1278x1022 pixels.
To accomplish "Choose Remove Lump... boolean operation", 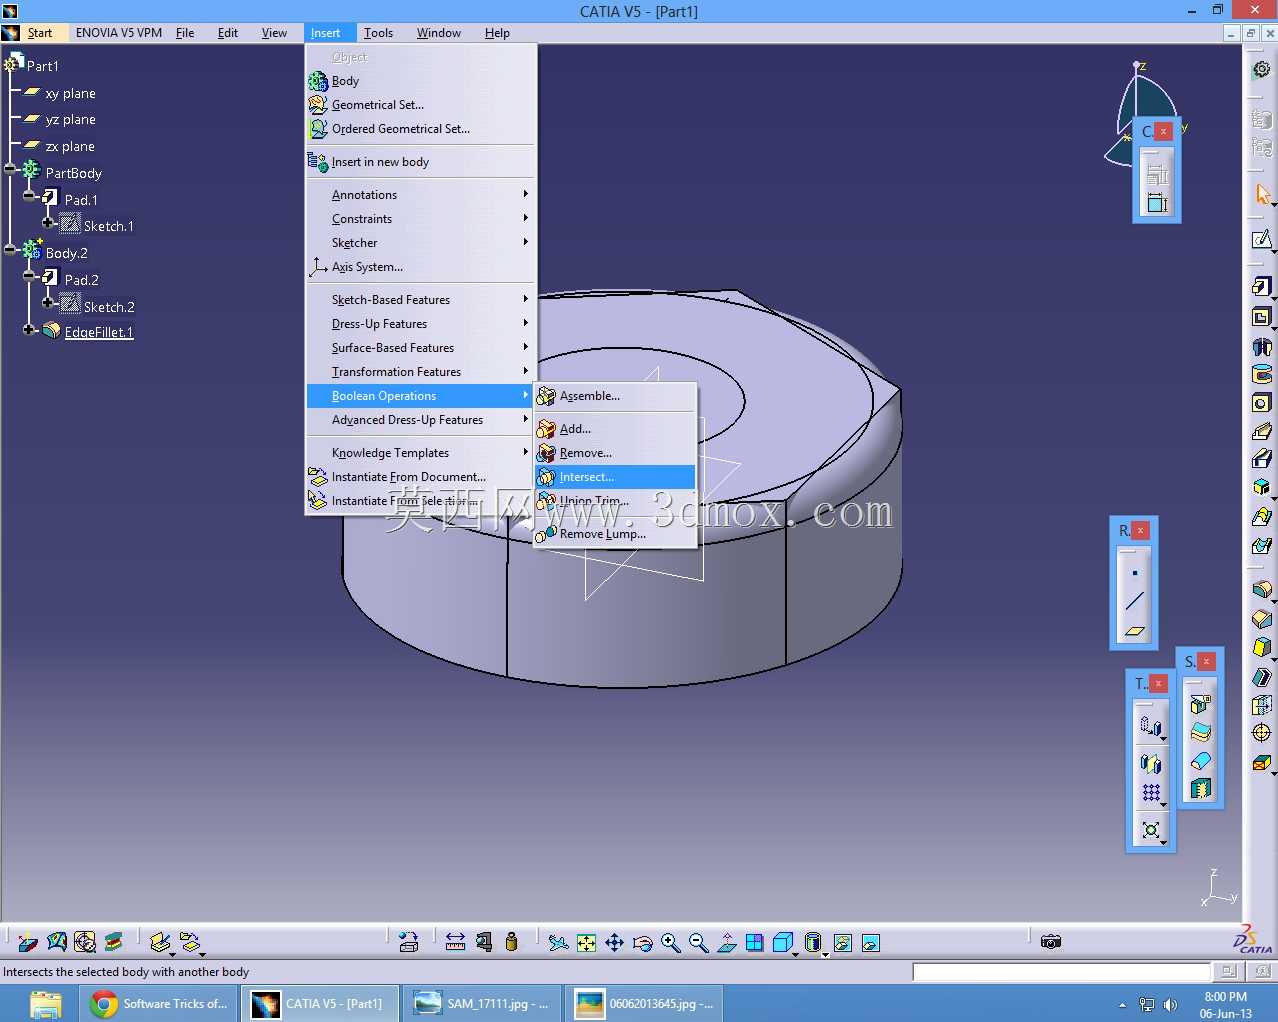I will [615, 534].
